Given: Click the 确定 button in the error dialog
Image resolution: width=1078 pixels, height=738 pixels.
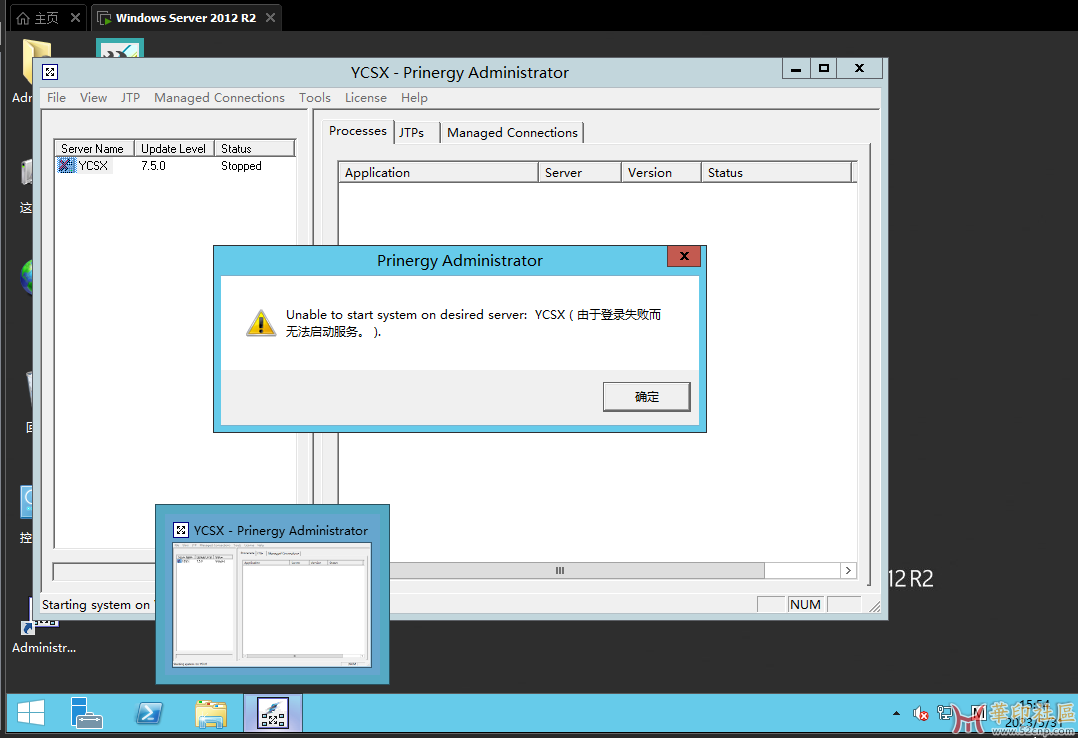Looking at the screenshot, I should 646,397.
